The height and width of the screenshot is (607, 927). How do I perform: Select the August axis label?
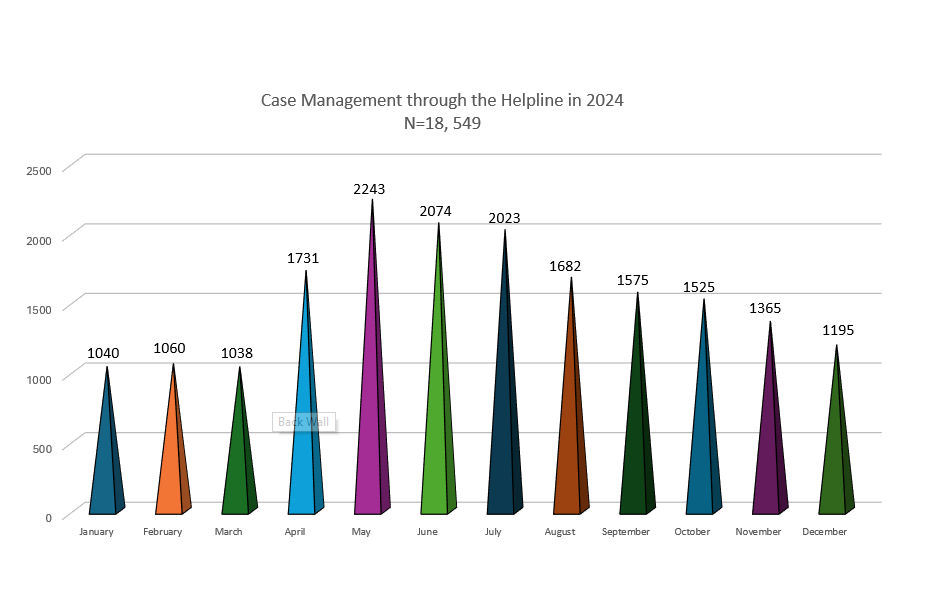click(x=560, y=532)
